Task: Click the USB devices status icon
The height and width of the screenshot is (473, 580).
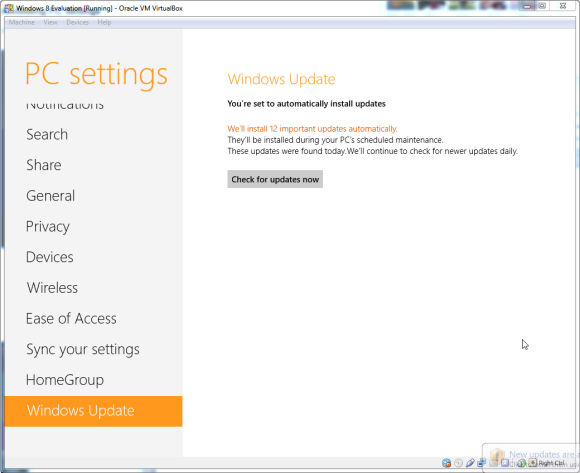Action: 470,462
